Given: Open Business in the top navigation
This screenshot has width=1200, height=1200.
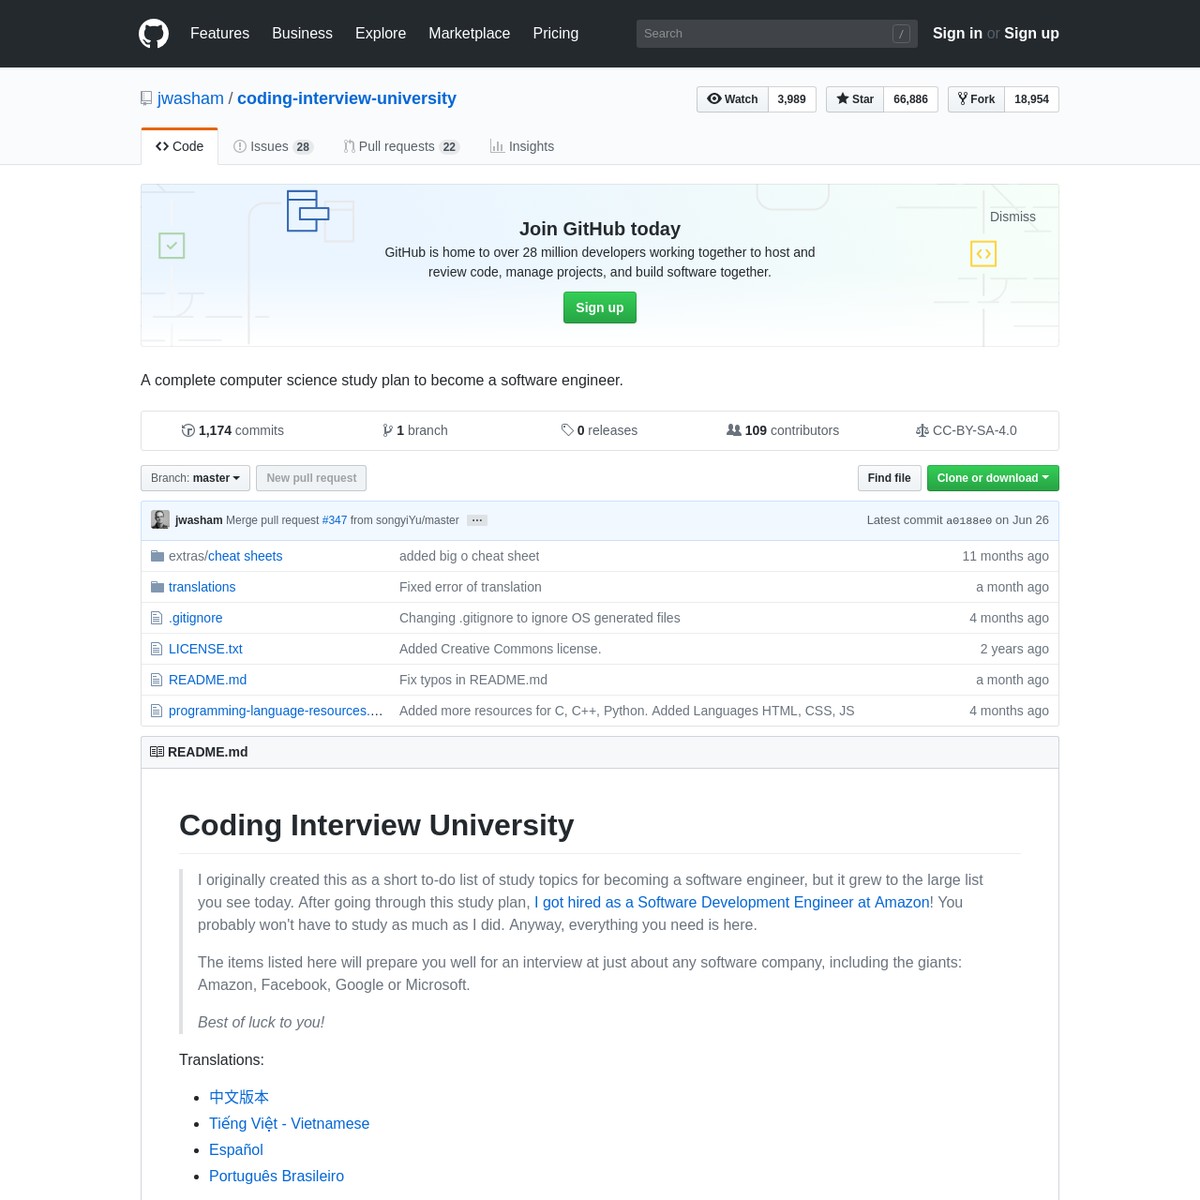Looking at the screenshot, I should (x=302, y=33).
